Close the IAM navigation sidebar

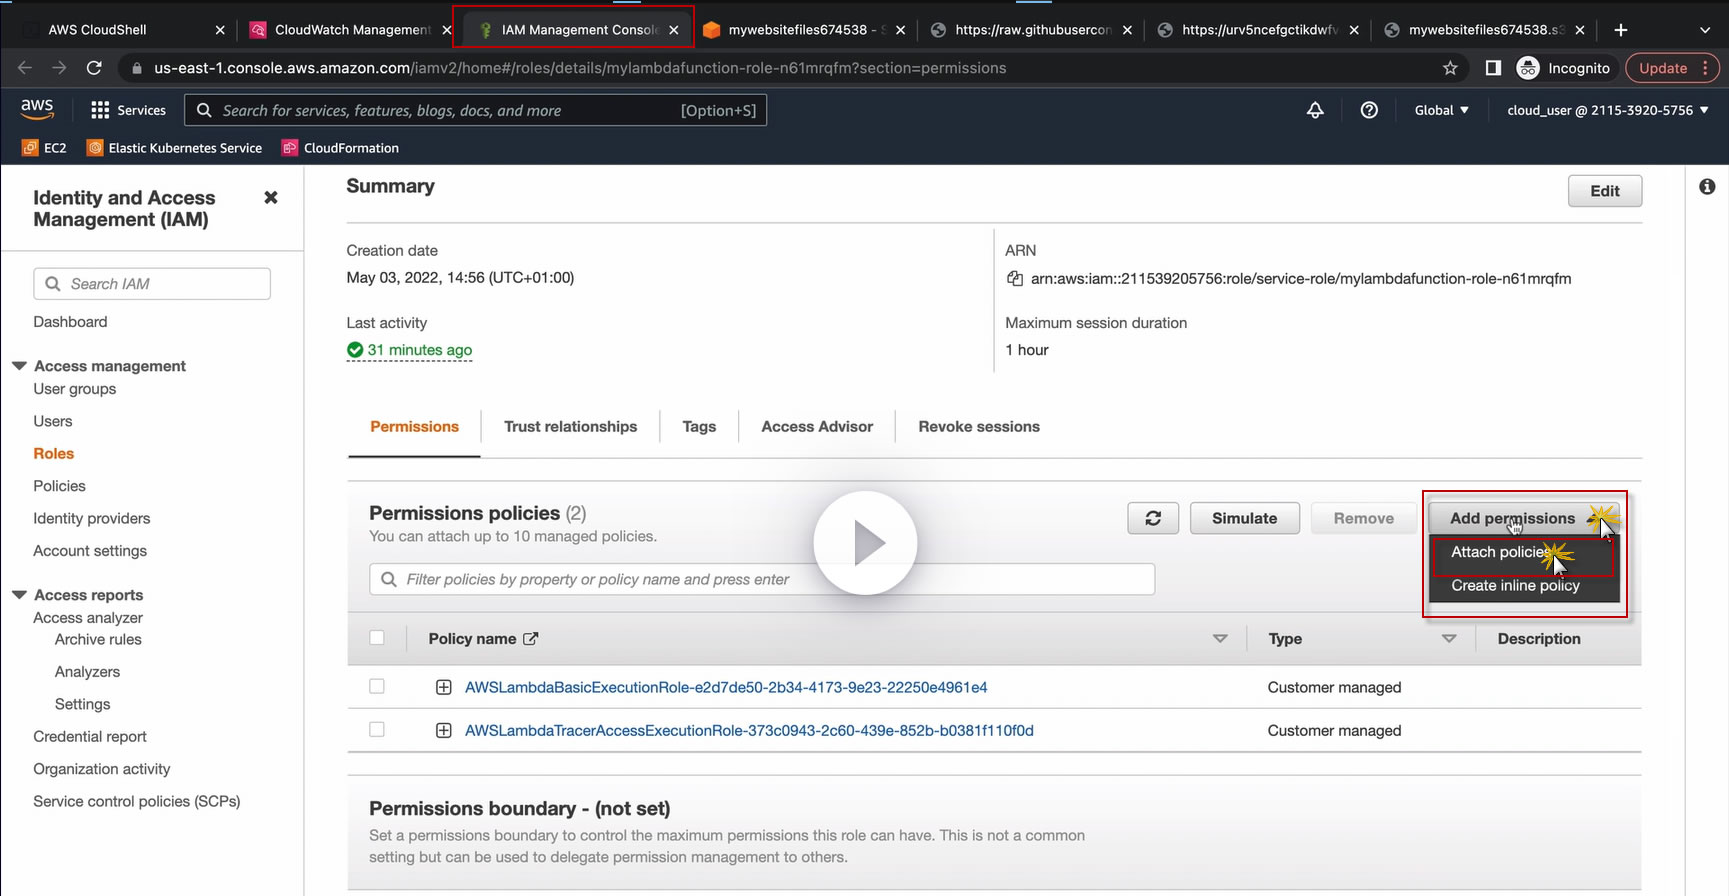(270, 198)
